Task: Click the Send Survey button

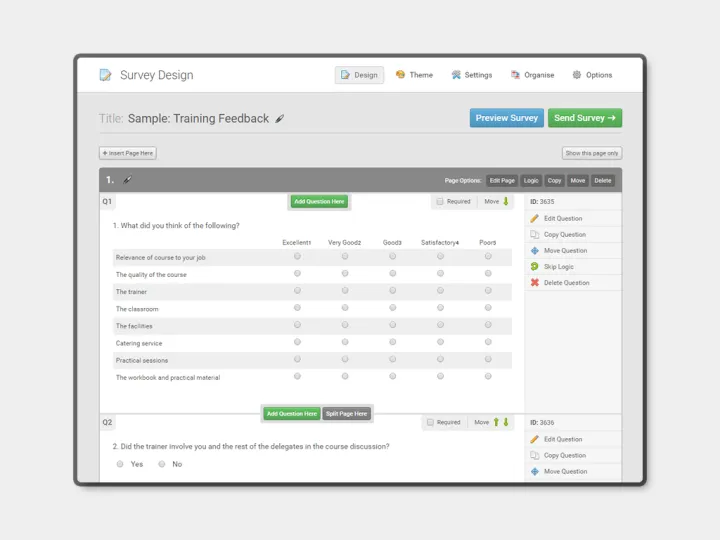Action: (585, 118)
